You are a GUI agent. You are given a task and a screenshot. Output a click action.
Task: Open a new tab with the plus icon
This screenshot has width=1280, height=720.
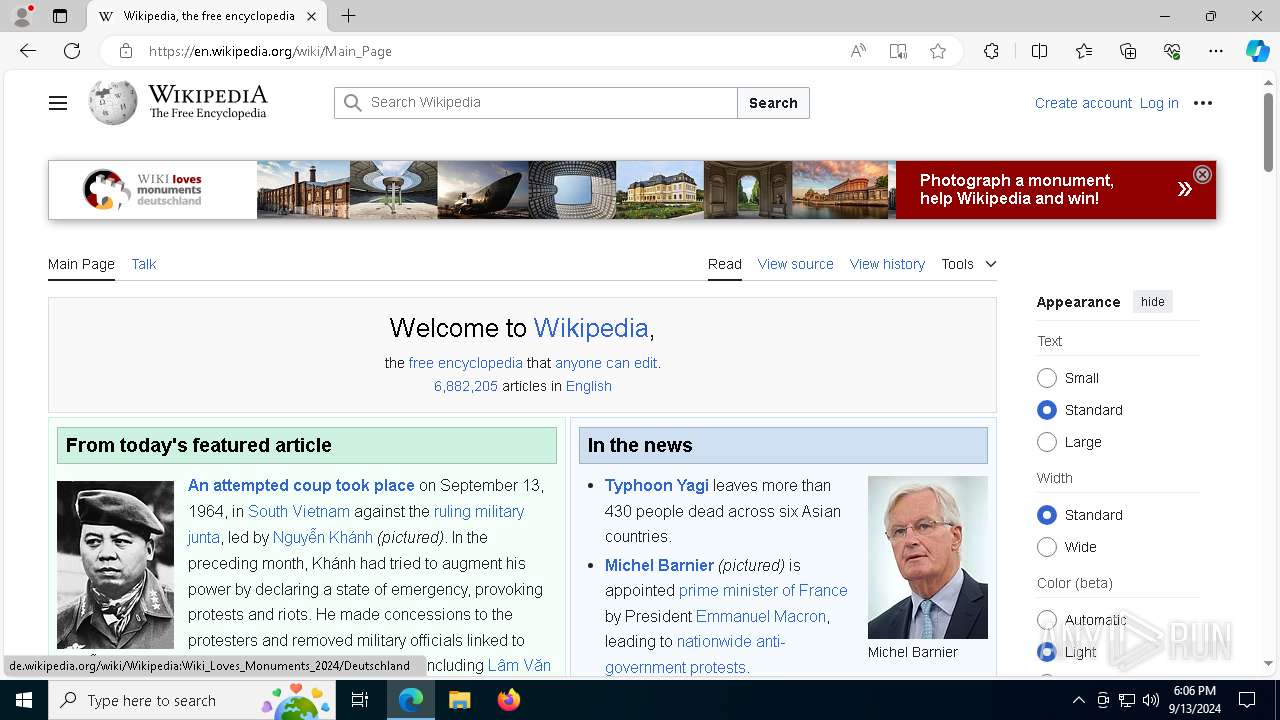pyautogui.click(x=348, y=16)
